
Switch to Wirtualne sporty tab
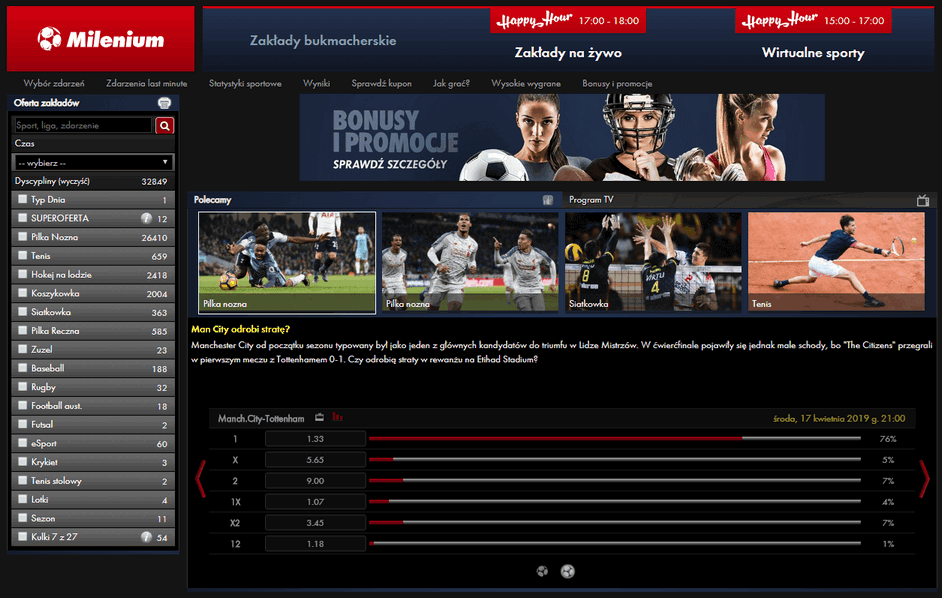click(813, 53)
